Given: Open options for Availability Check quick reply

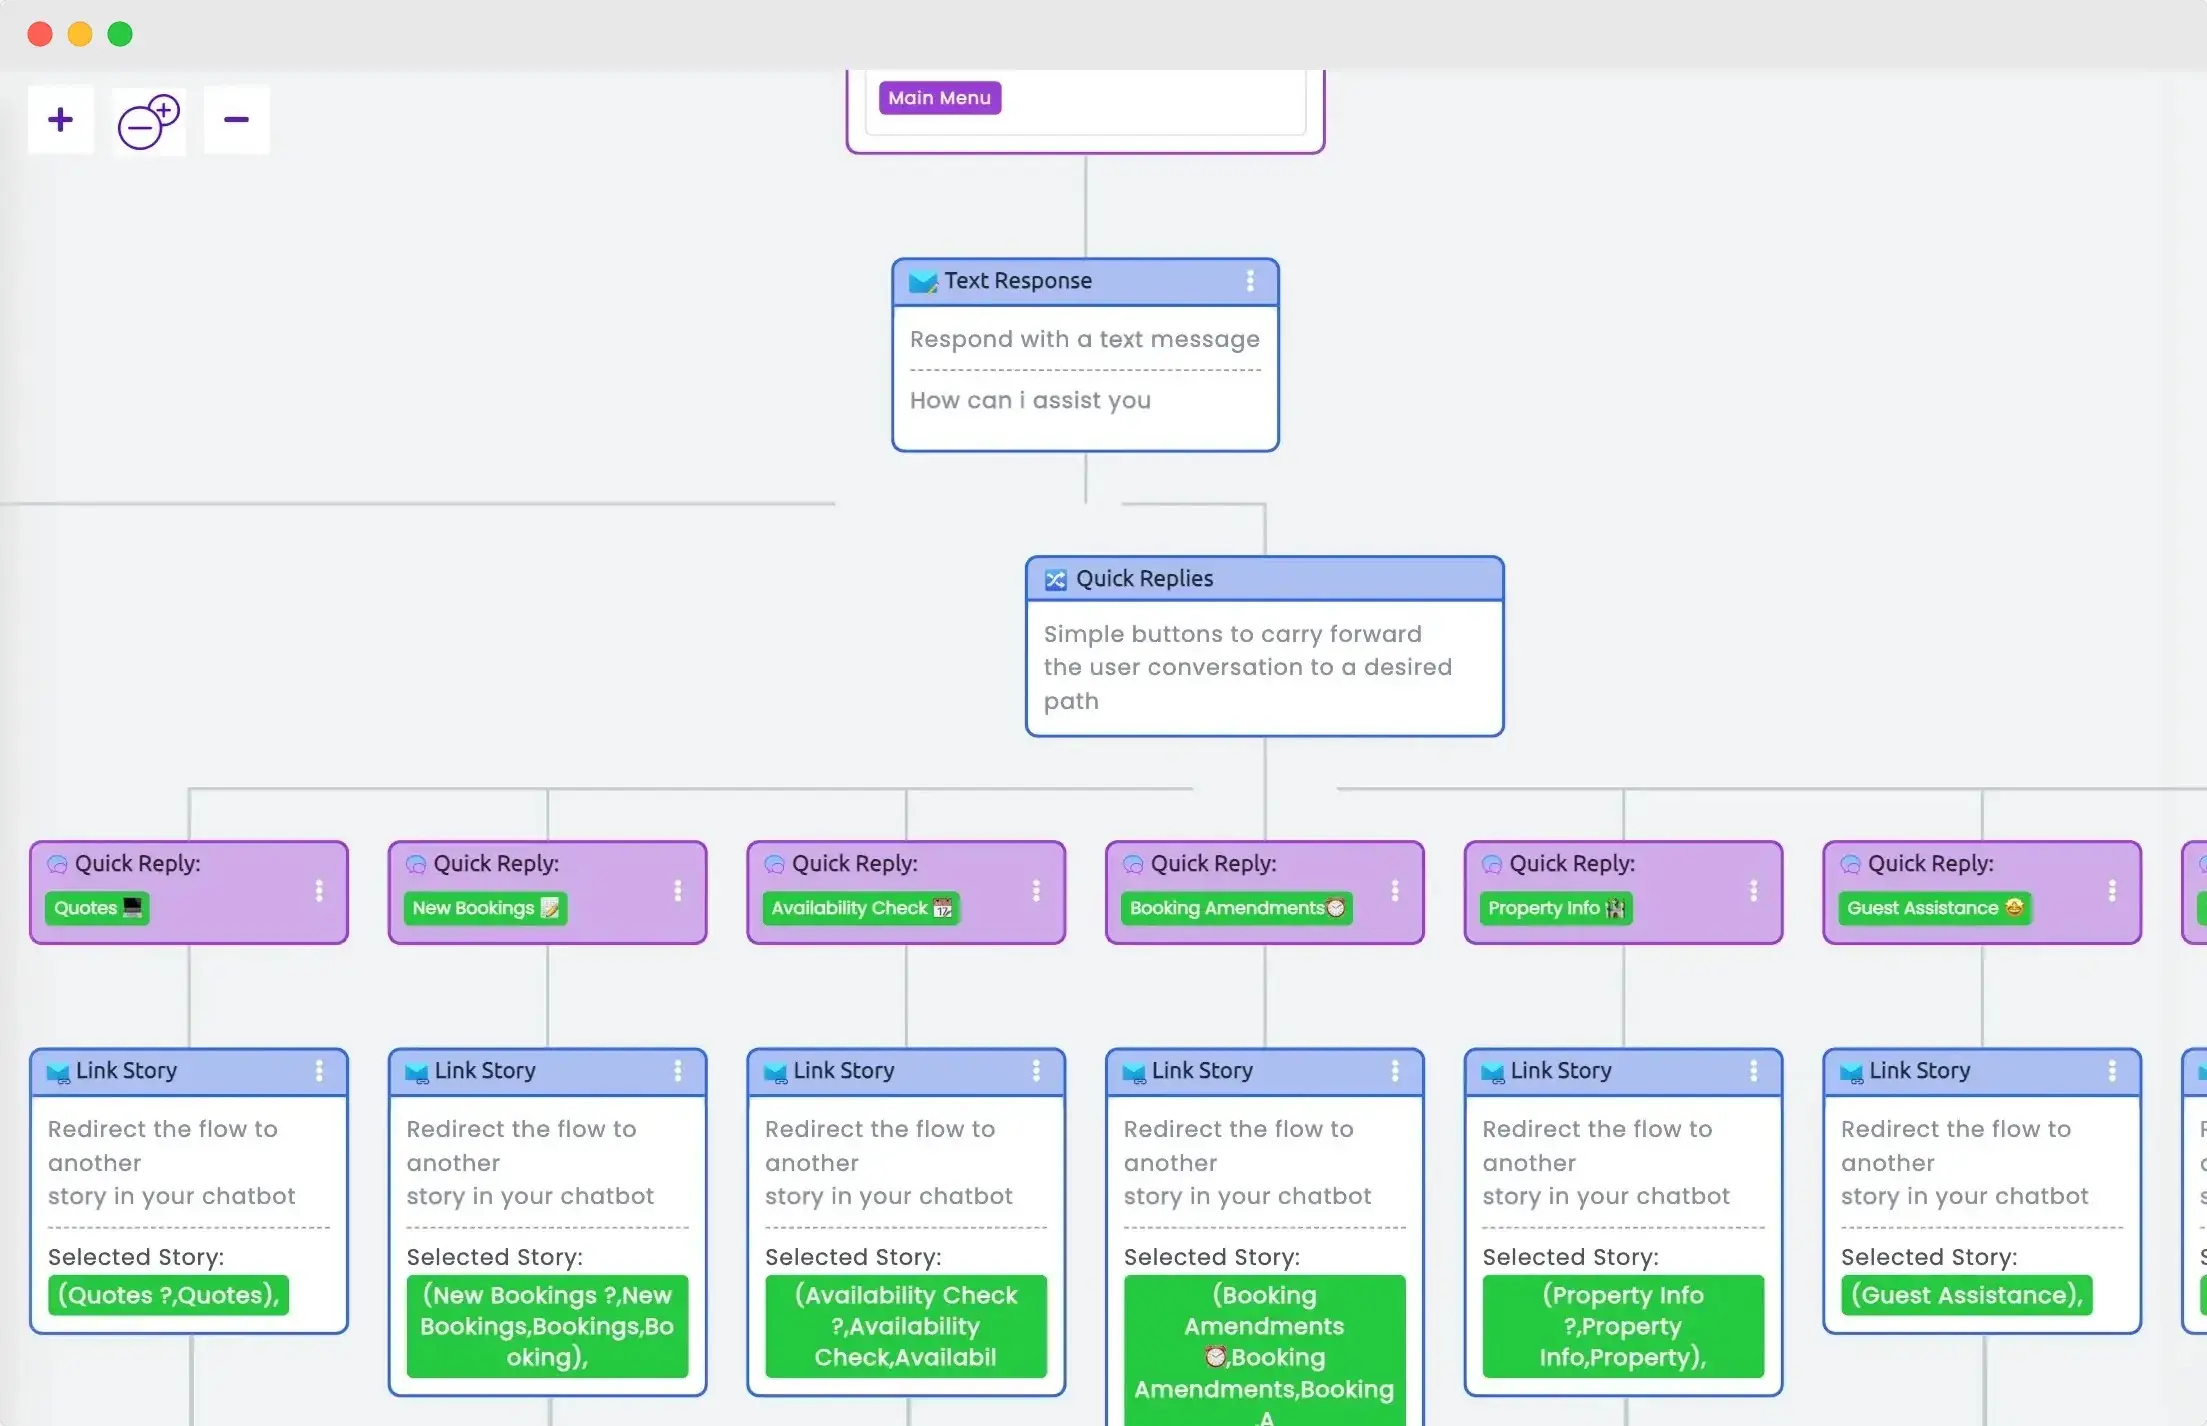Looking at the screenshot, I should 1036,891.
